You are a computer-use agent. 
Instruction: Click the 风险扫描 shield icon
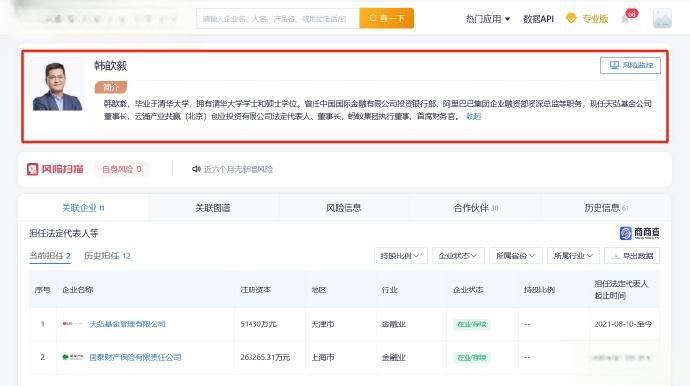(x=33, y=169)
